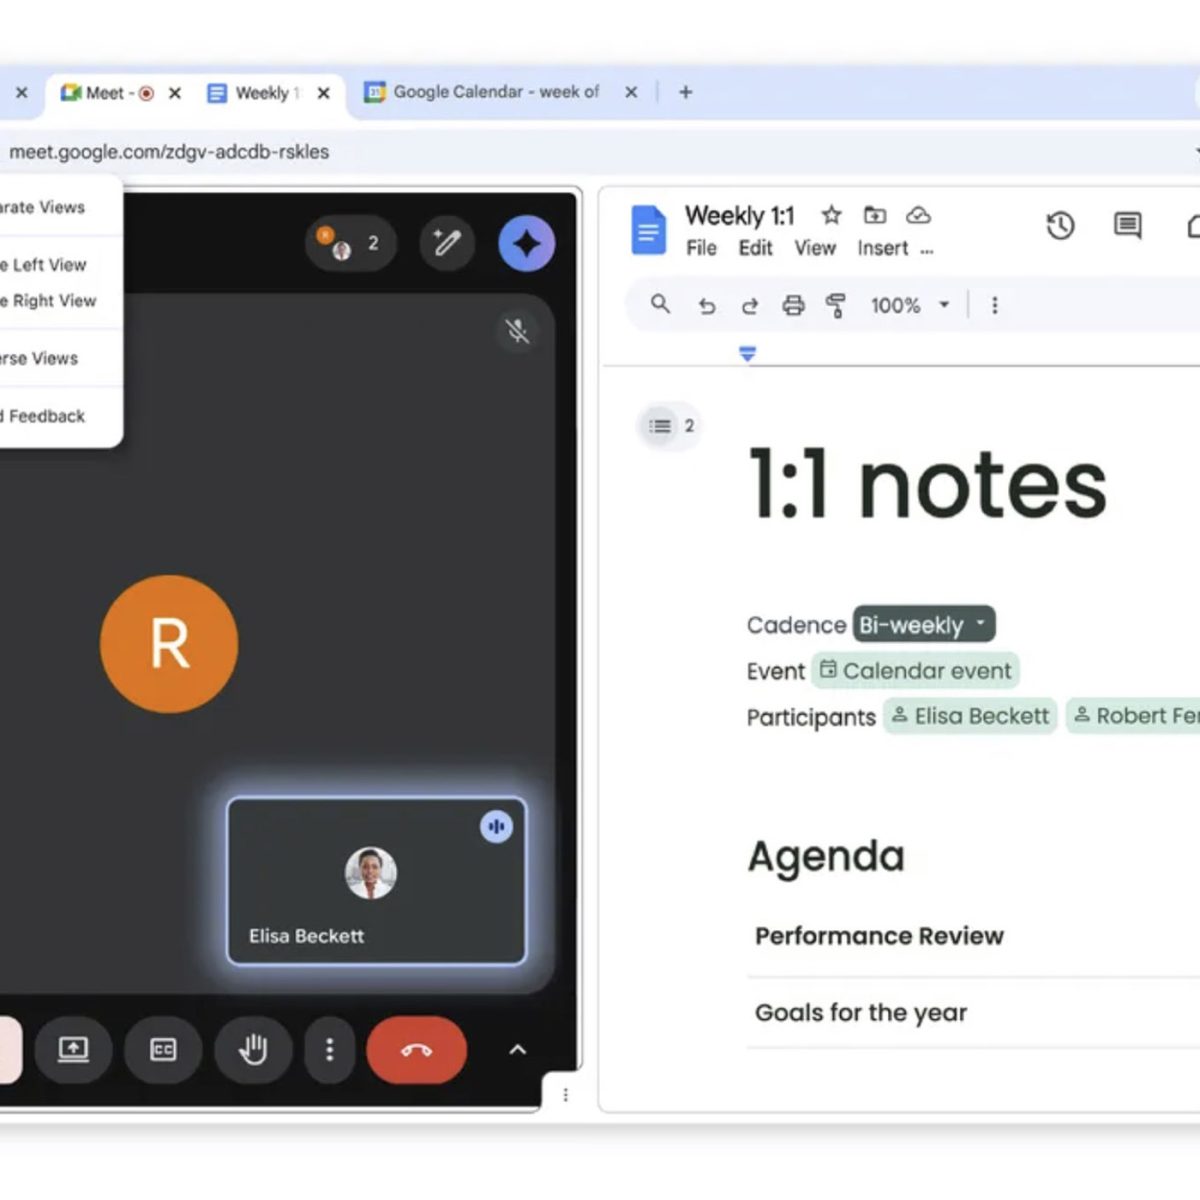This screenshot has height=1200, width=1200.
Task: Click the Gemini sparkle icon in Meet
Action: click(526, 243)
